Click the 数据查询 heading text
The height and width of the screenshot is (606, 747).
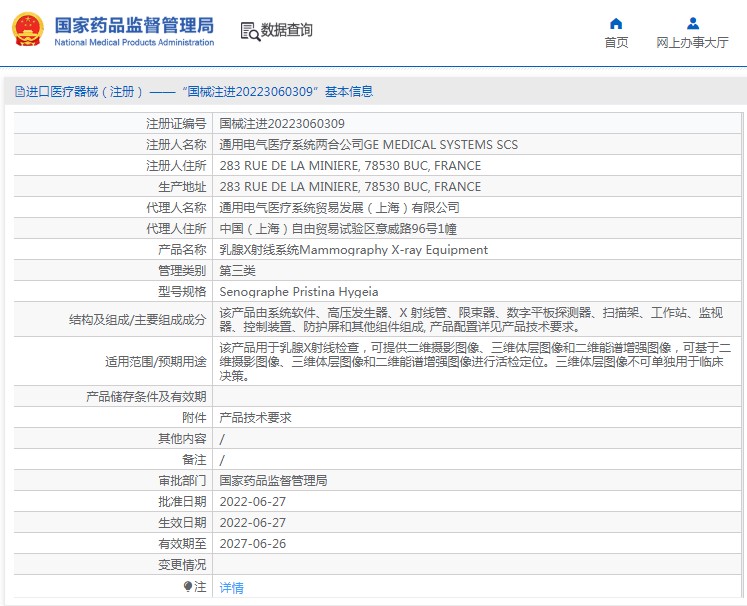286,30
